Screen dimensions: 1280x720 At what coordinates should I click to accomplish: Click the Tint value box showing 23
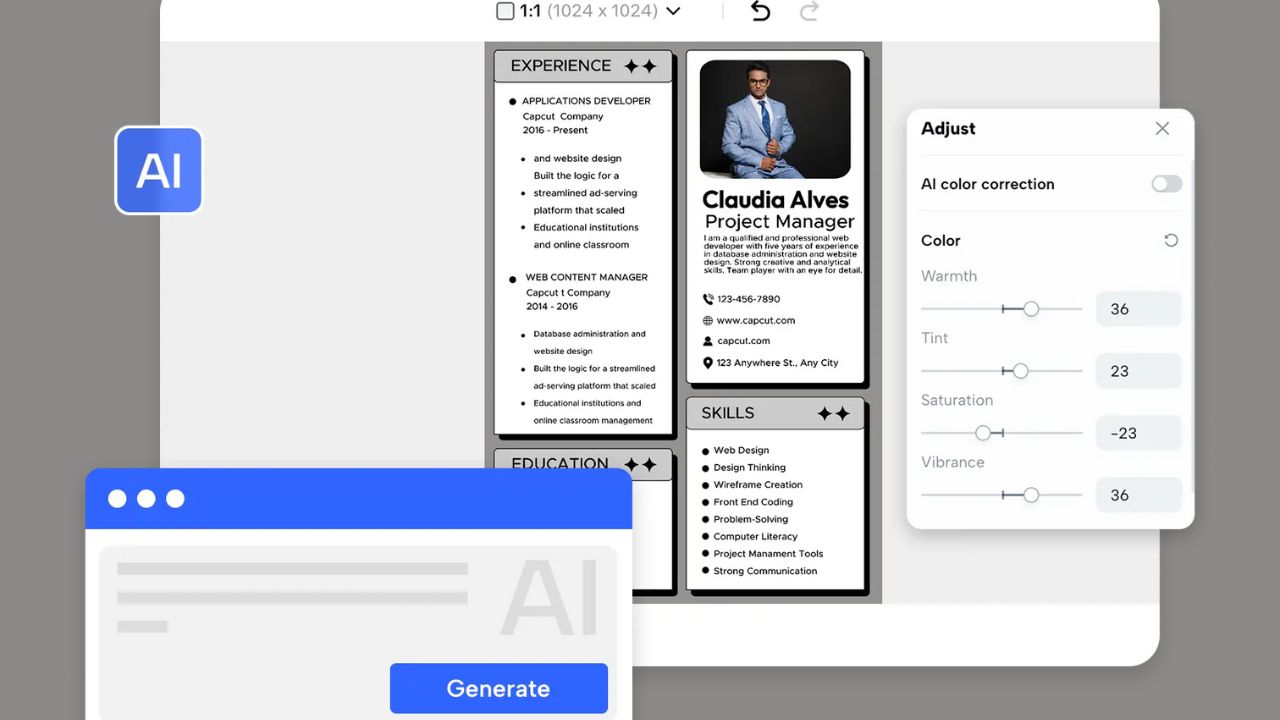pos(1138,371)
